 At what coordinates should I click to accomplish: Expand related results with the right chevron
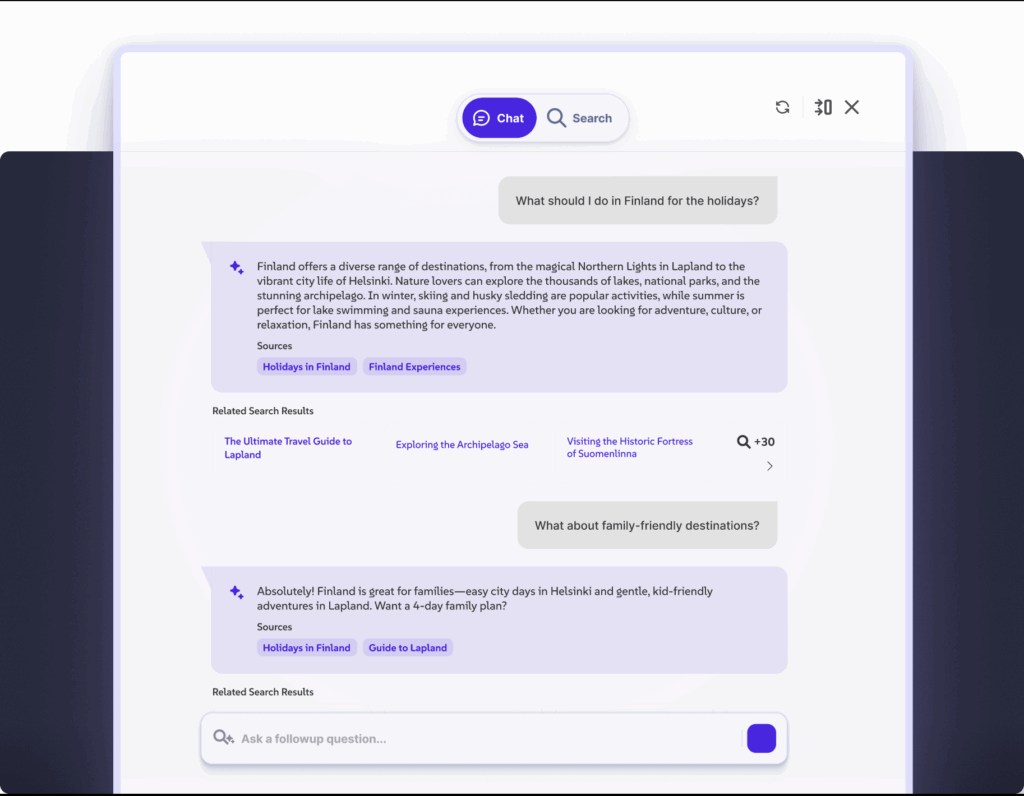pyautogui.click(x=769, y=466)
